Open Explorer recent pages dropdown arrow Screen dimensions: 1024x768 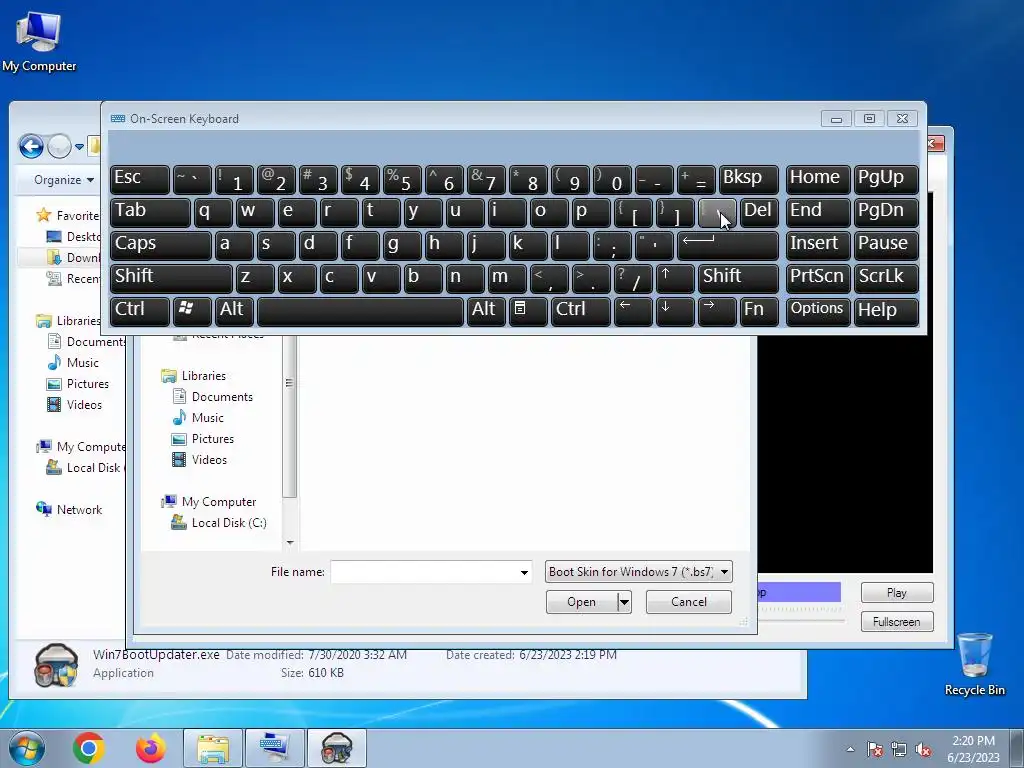coord(79,147)
